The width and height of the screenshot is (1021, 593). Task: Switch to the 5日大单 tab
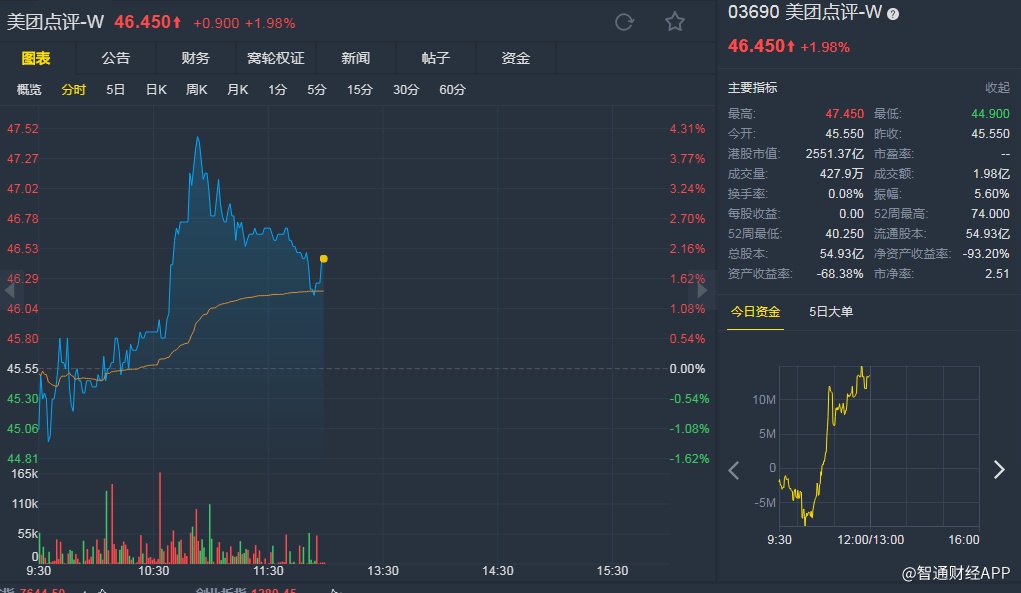tap(831, 312)
